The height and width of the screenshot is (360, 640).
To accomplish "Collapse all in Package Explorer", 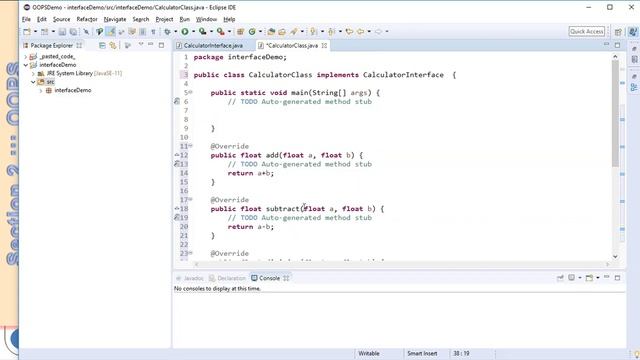I will pyautogui.click(x=102, y=45).
